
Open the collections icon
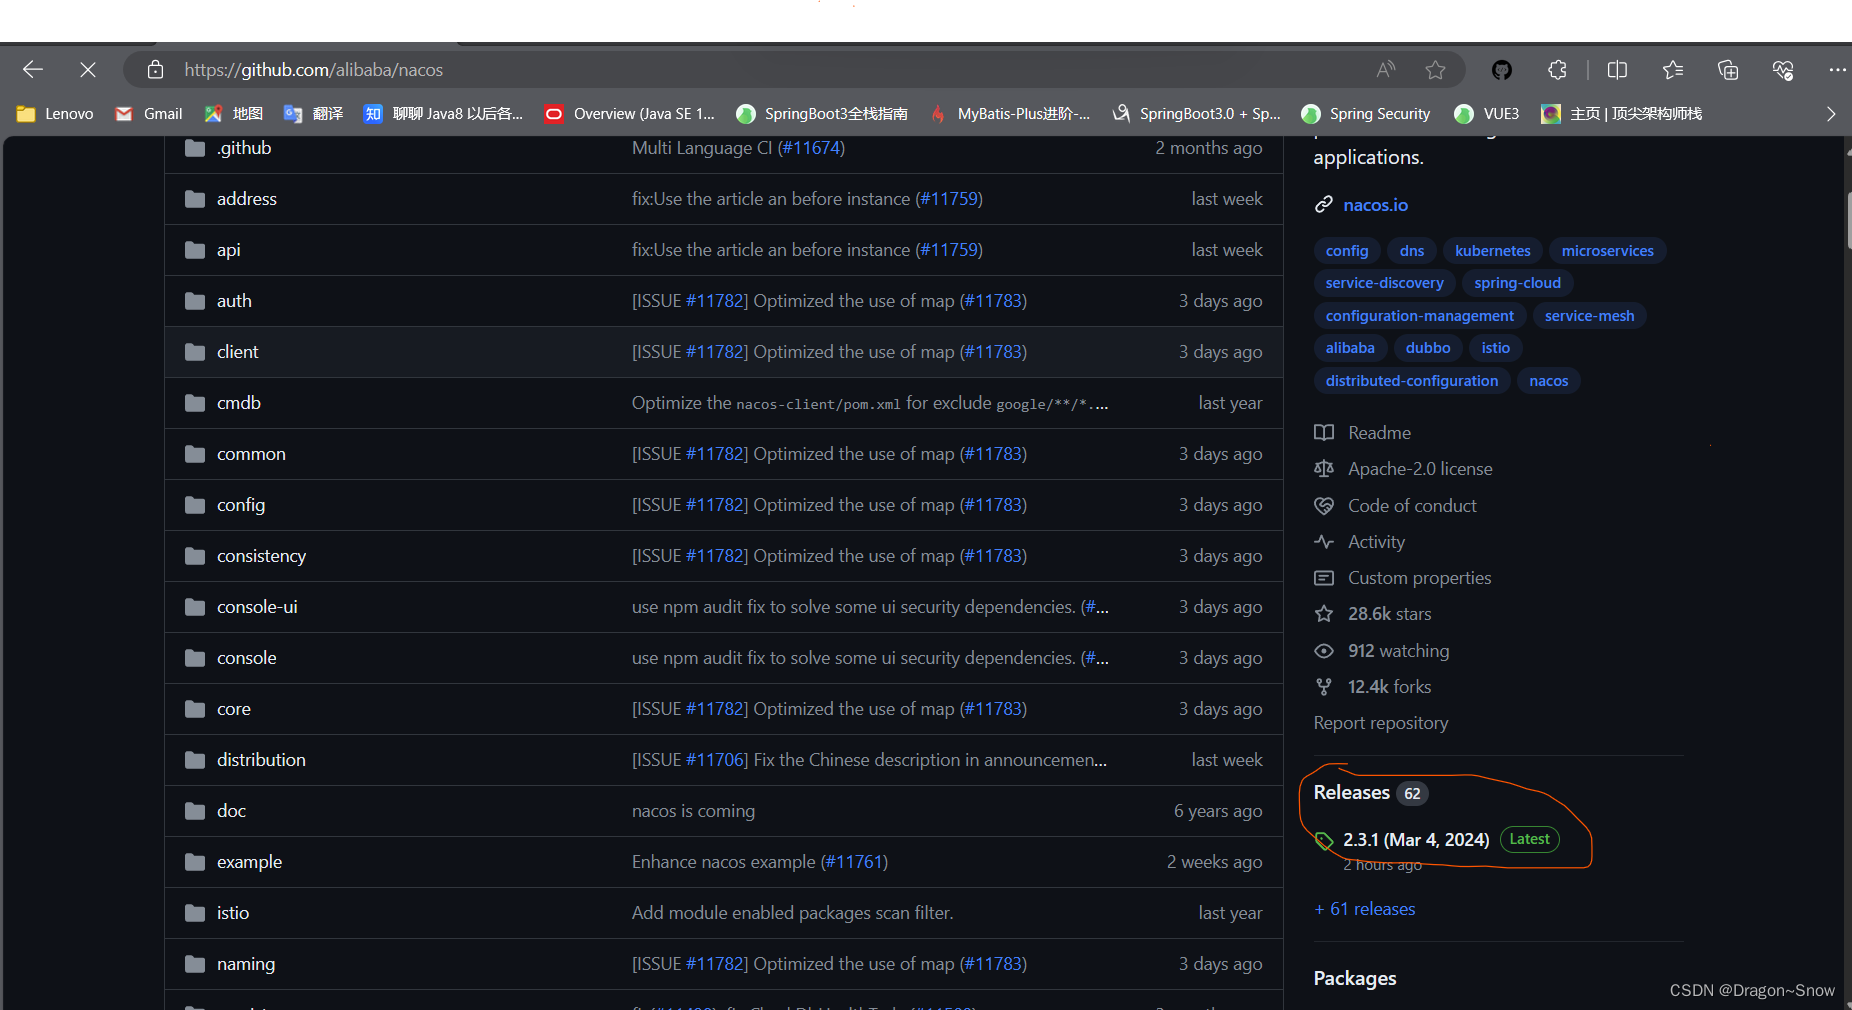click(1728, 69)
